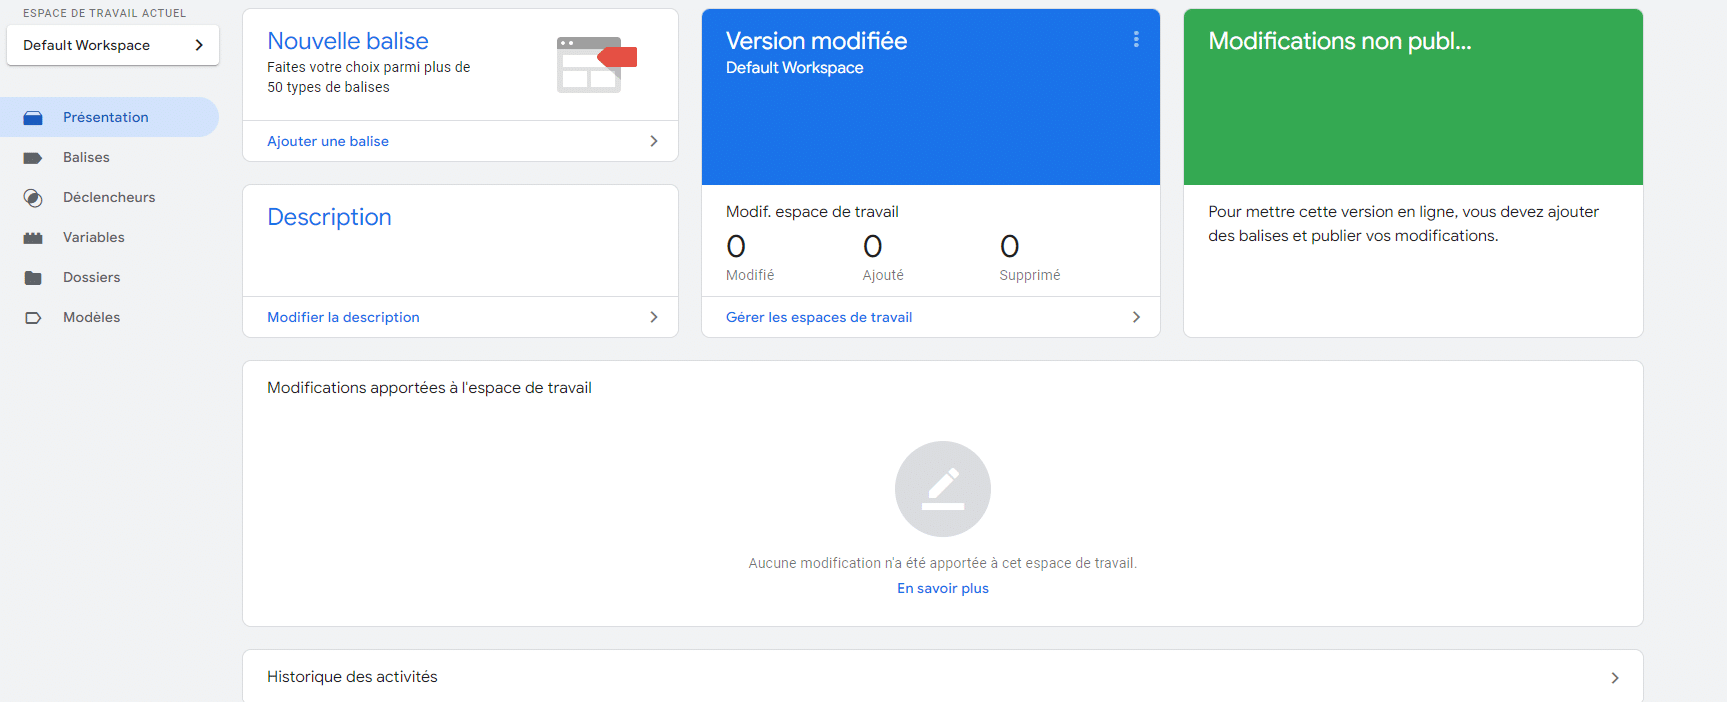Click the Dossiers folder icon
This screenshot has height=702, width=1727.
(33, 278)
